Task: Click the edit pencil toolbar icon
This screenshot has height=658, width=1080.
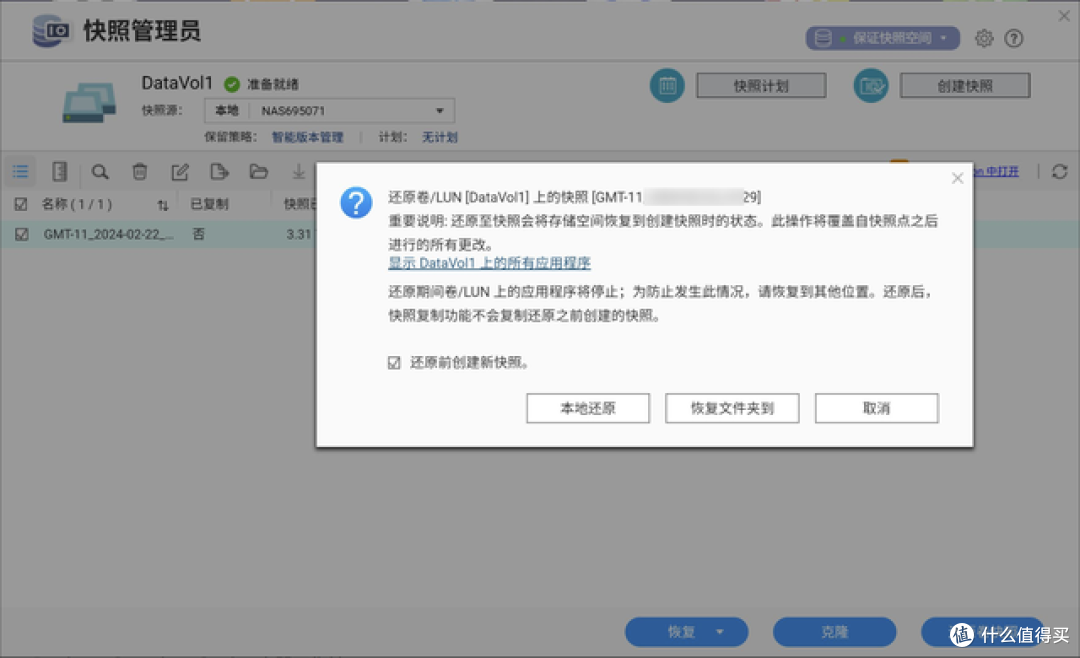Action: click(180, 172)
